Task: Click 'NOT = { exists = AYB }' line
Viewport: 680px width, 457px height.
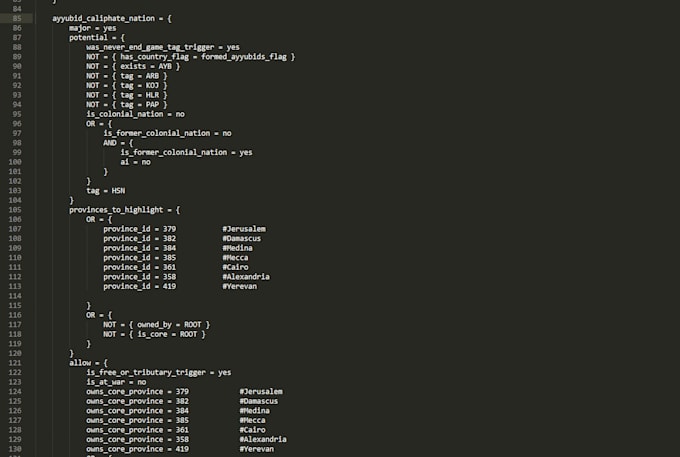Action: point(133,66)
